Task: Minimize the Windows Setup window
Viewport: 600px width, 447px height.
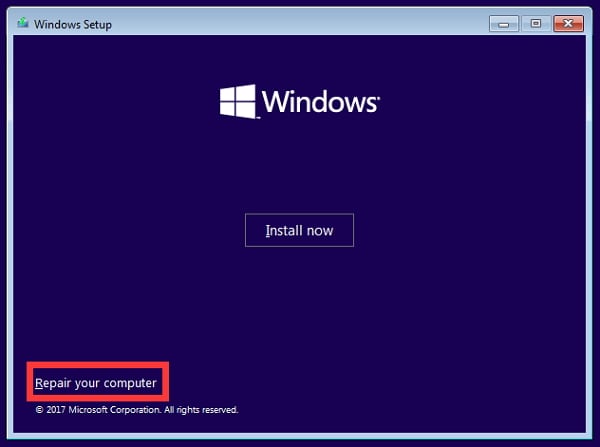Action: pyautogui.click(x=504, y=24)
